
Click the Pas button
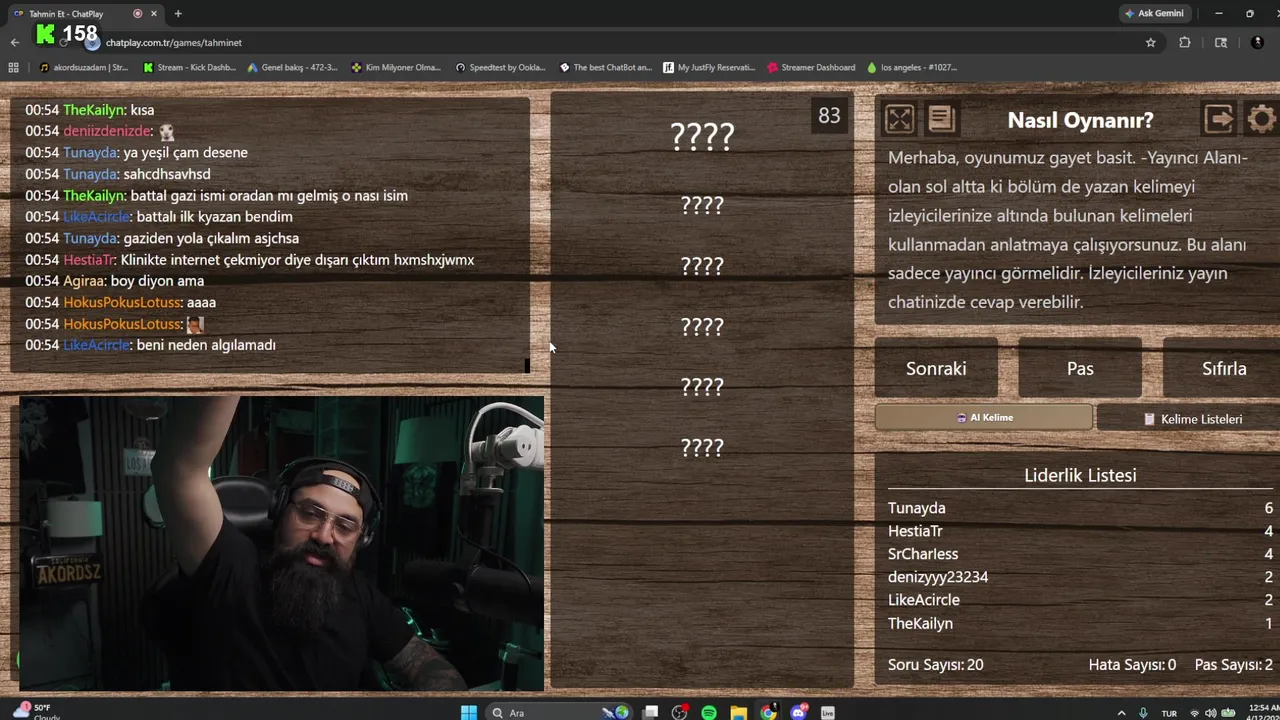(1080, 369)
